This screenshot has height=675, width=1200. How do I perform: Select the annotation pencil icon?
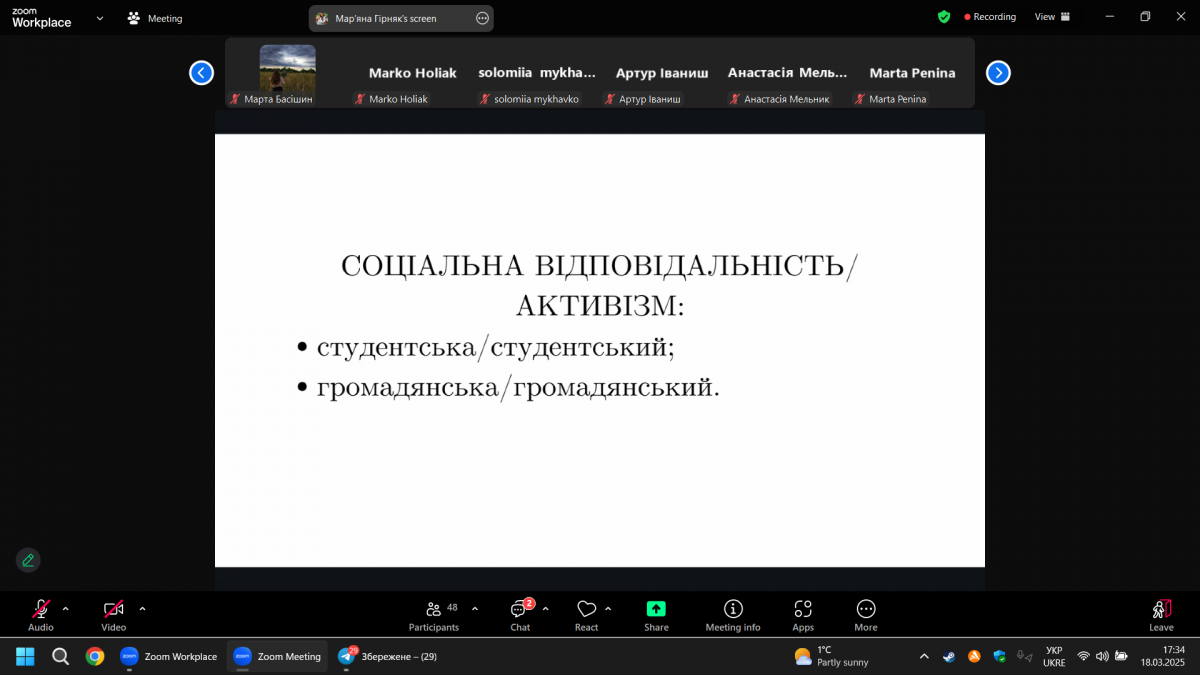pos(28,560)
